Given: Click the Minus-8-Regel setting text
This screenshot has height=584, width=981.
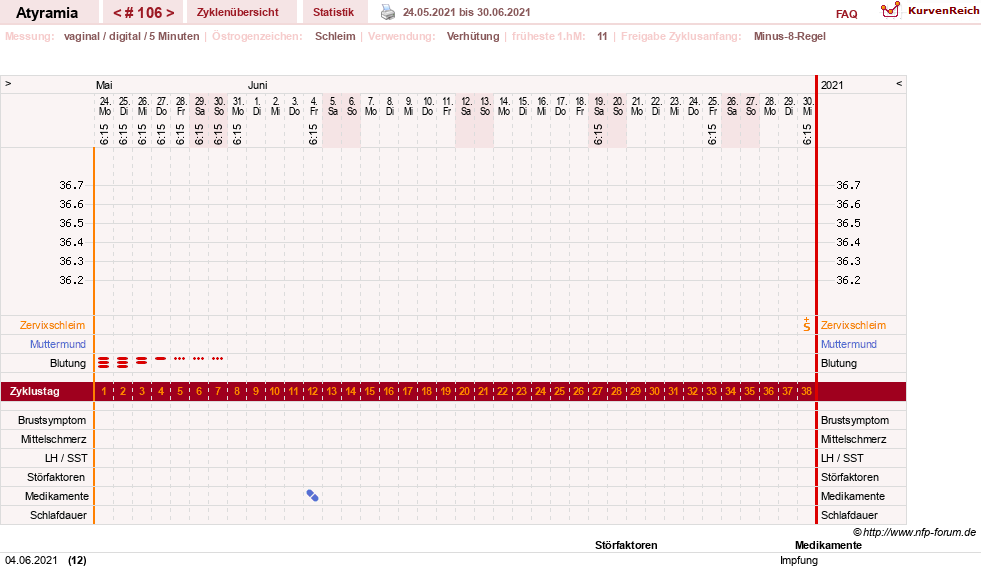Looking at the screenshot, I should 790,36.
